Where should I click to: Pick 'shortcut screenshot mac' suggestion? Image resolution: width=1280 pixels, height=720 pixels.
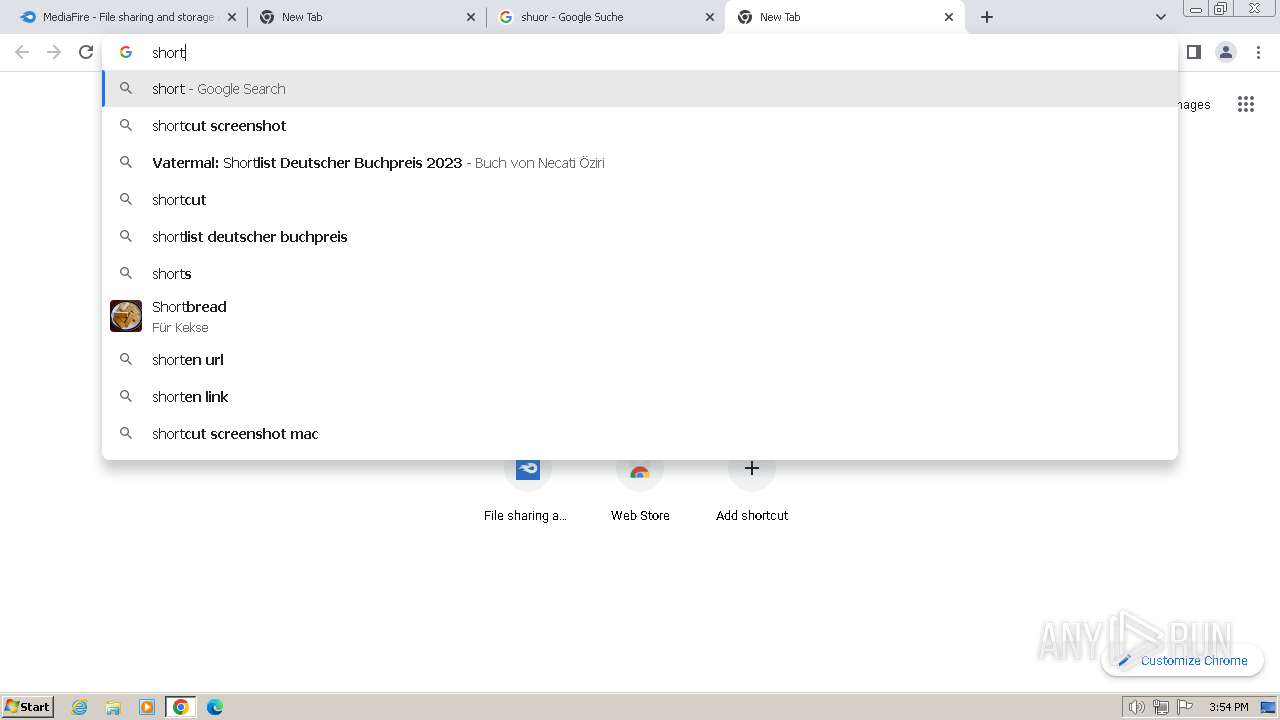pyautogui.click(x=640, y=434)
